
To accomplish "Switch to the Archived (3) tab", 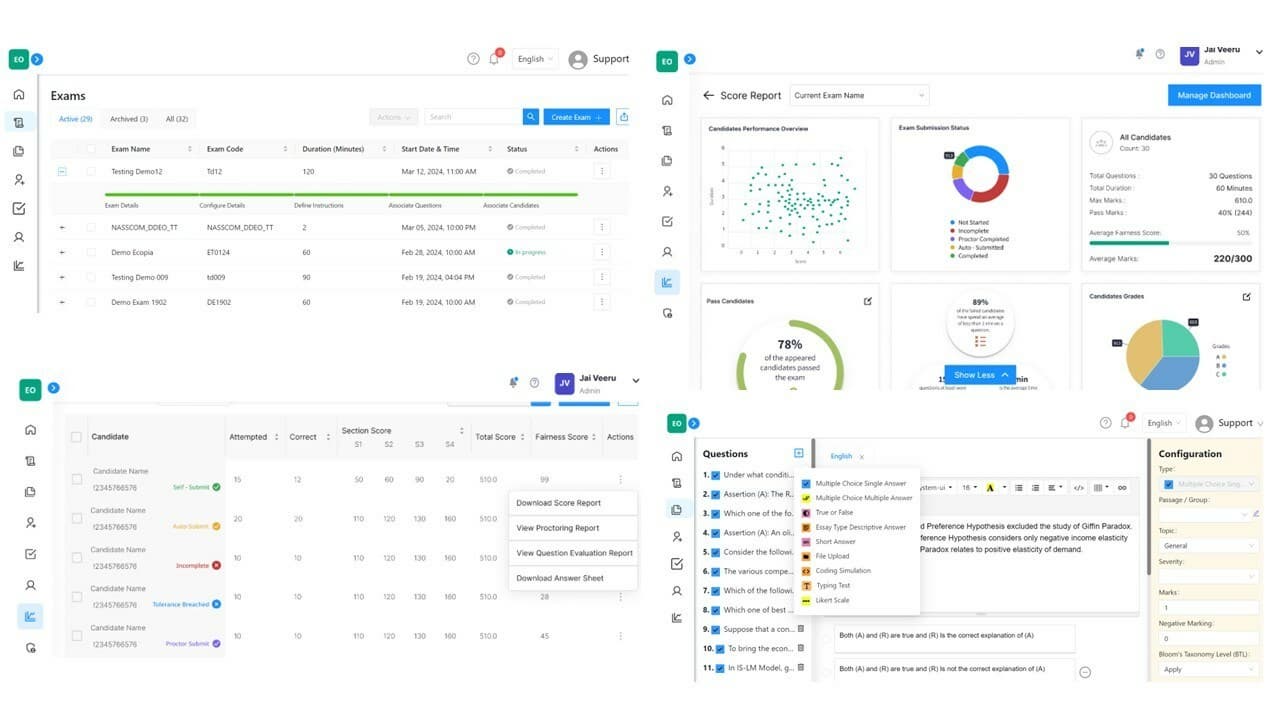I will tap(129, 119).
